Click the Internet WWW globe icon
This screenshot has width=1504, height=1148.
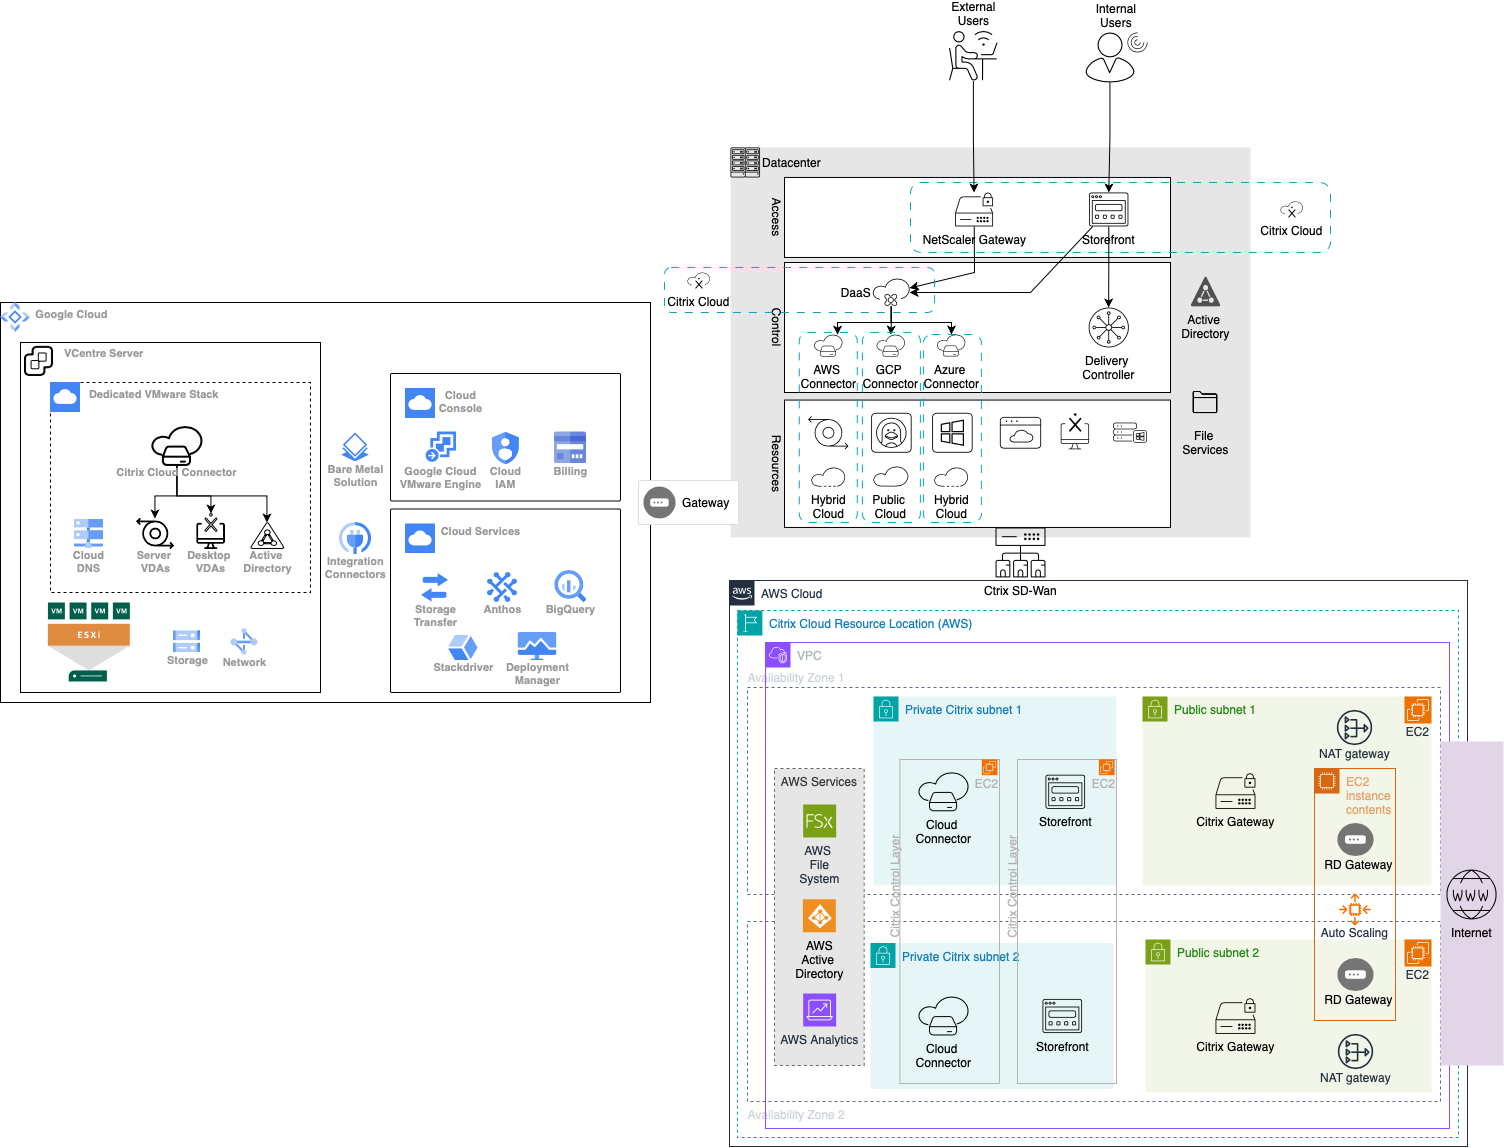tap(1470, 895)
